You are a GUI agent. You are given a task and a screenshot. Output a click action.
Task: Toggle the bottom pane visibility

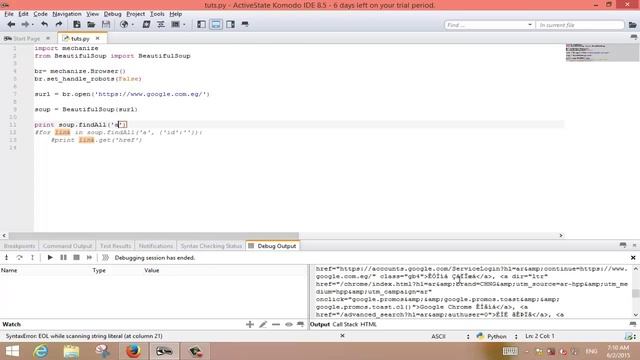216,24
